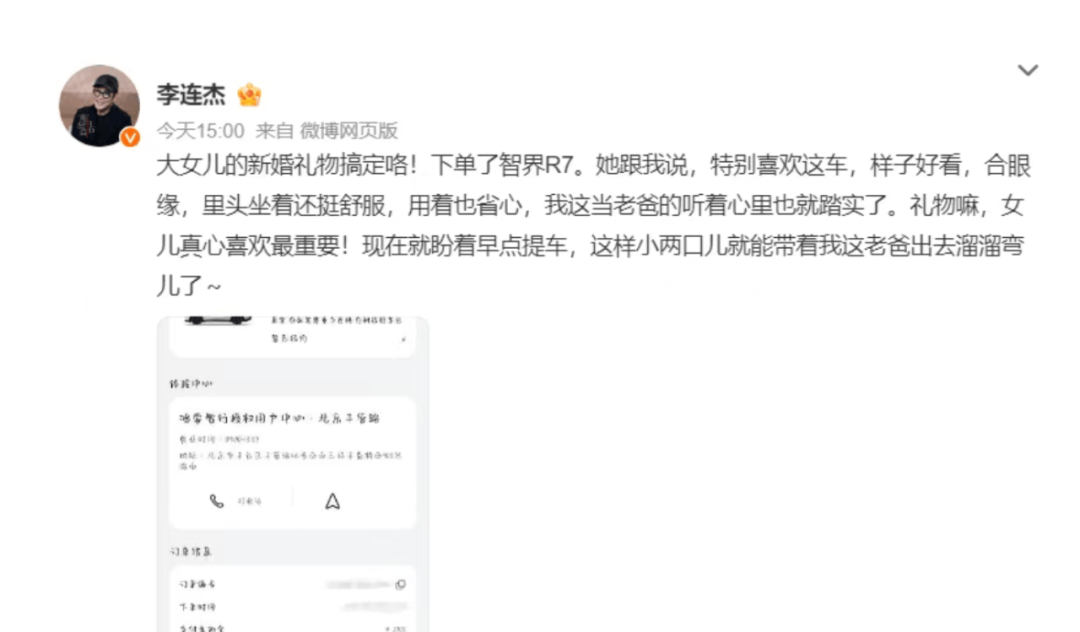Expand the small arrow in top card
This screenshot has width=1080, height=632.
tap(404, 339)
